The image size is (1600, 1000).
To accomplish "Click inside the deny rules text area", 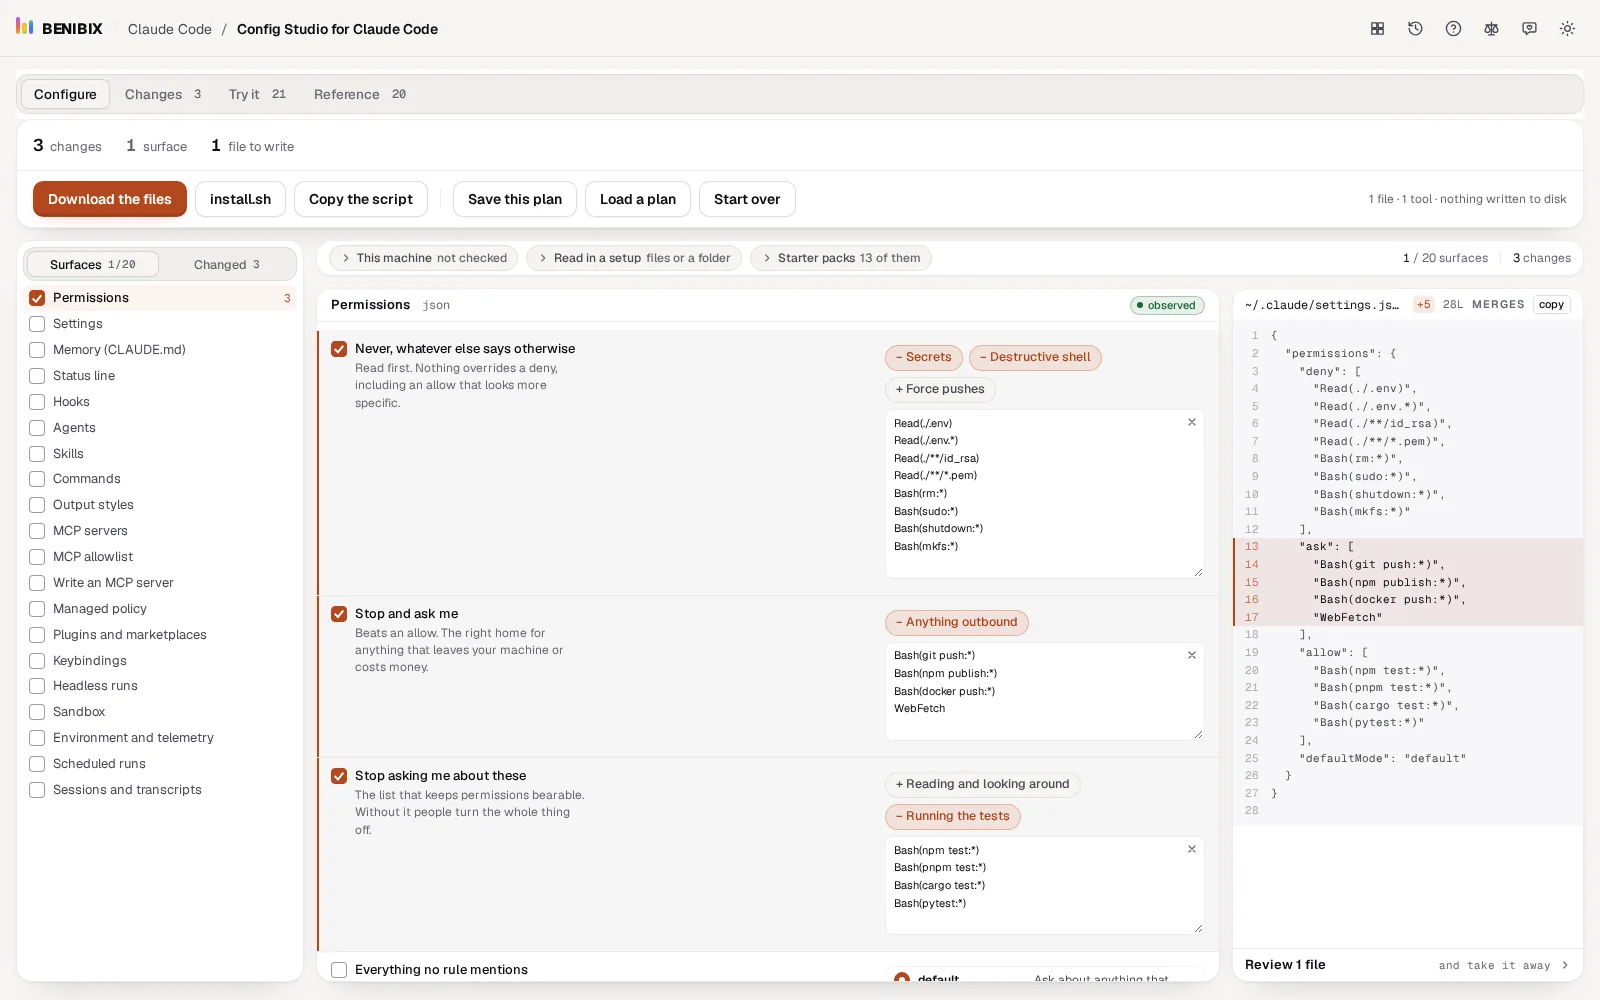I will (1044, 494).
